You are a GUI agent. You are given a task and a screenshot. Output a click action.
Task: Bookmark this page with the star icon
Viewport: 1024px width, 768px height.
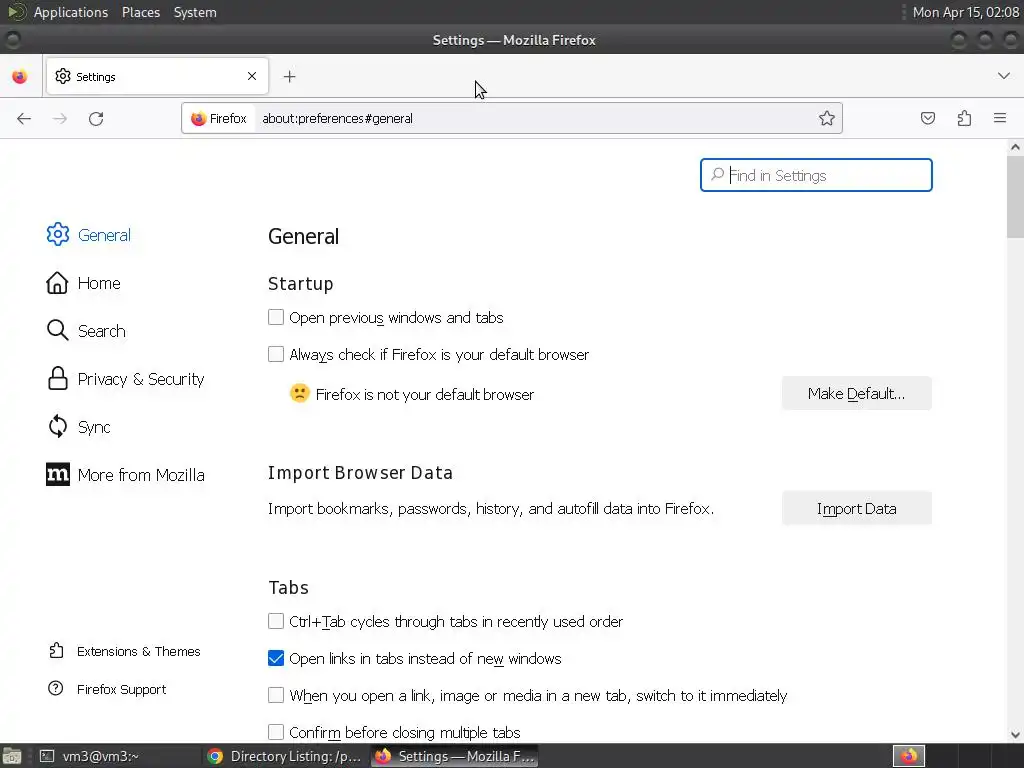pos(827,118)
